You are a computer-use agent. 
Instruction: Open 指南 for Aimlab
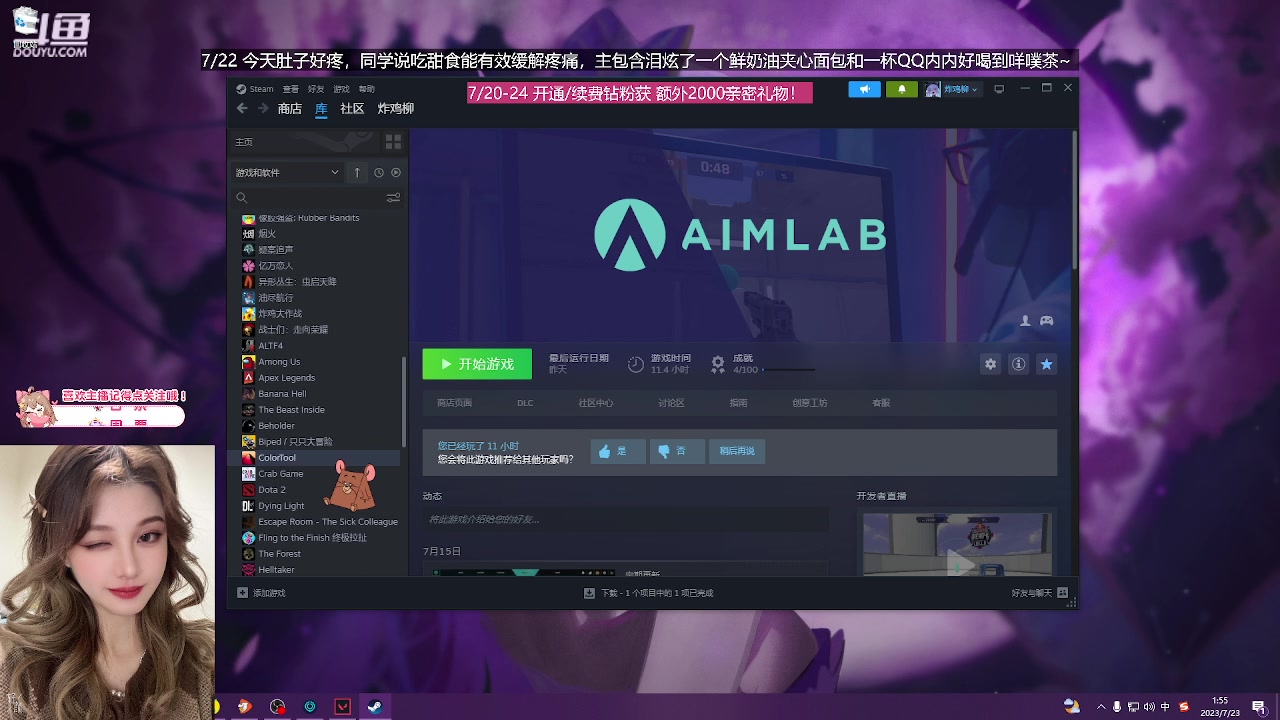point(738,403)
